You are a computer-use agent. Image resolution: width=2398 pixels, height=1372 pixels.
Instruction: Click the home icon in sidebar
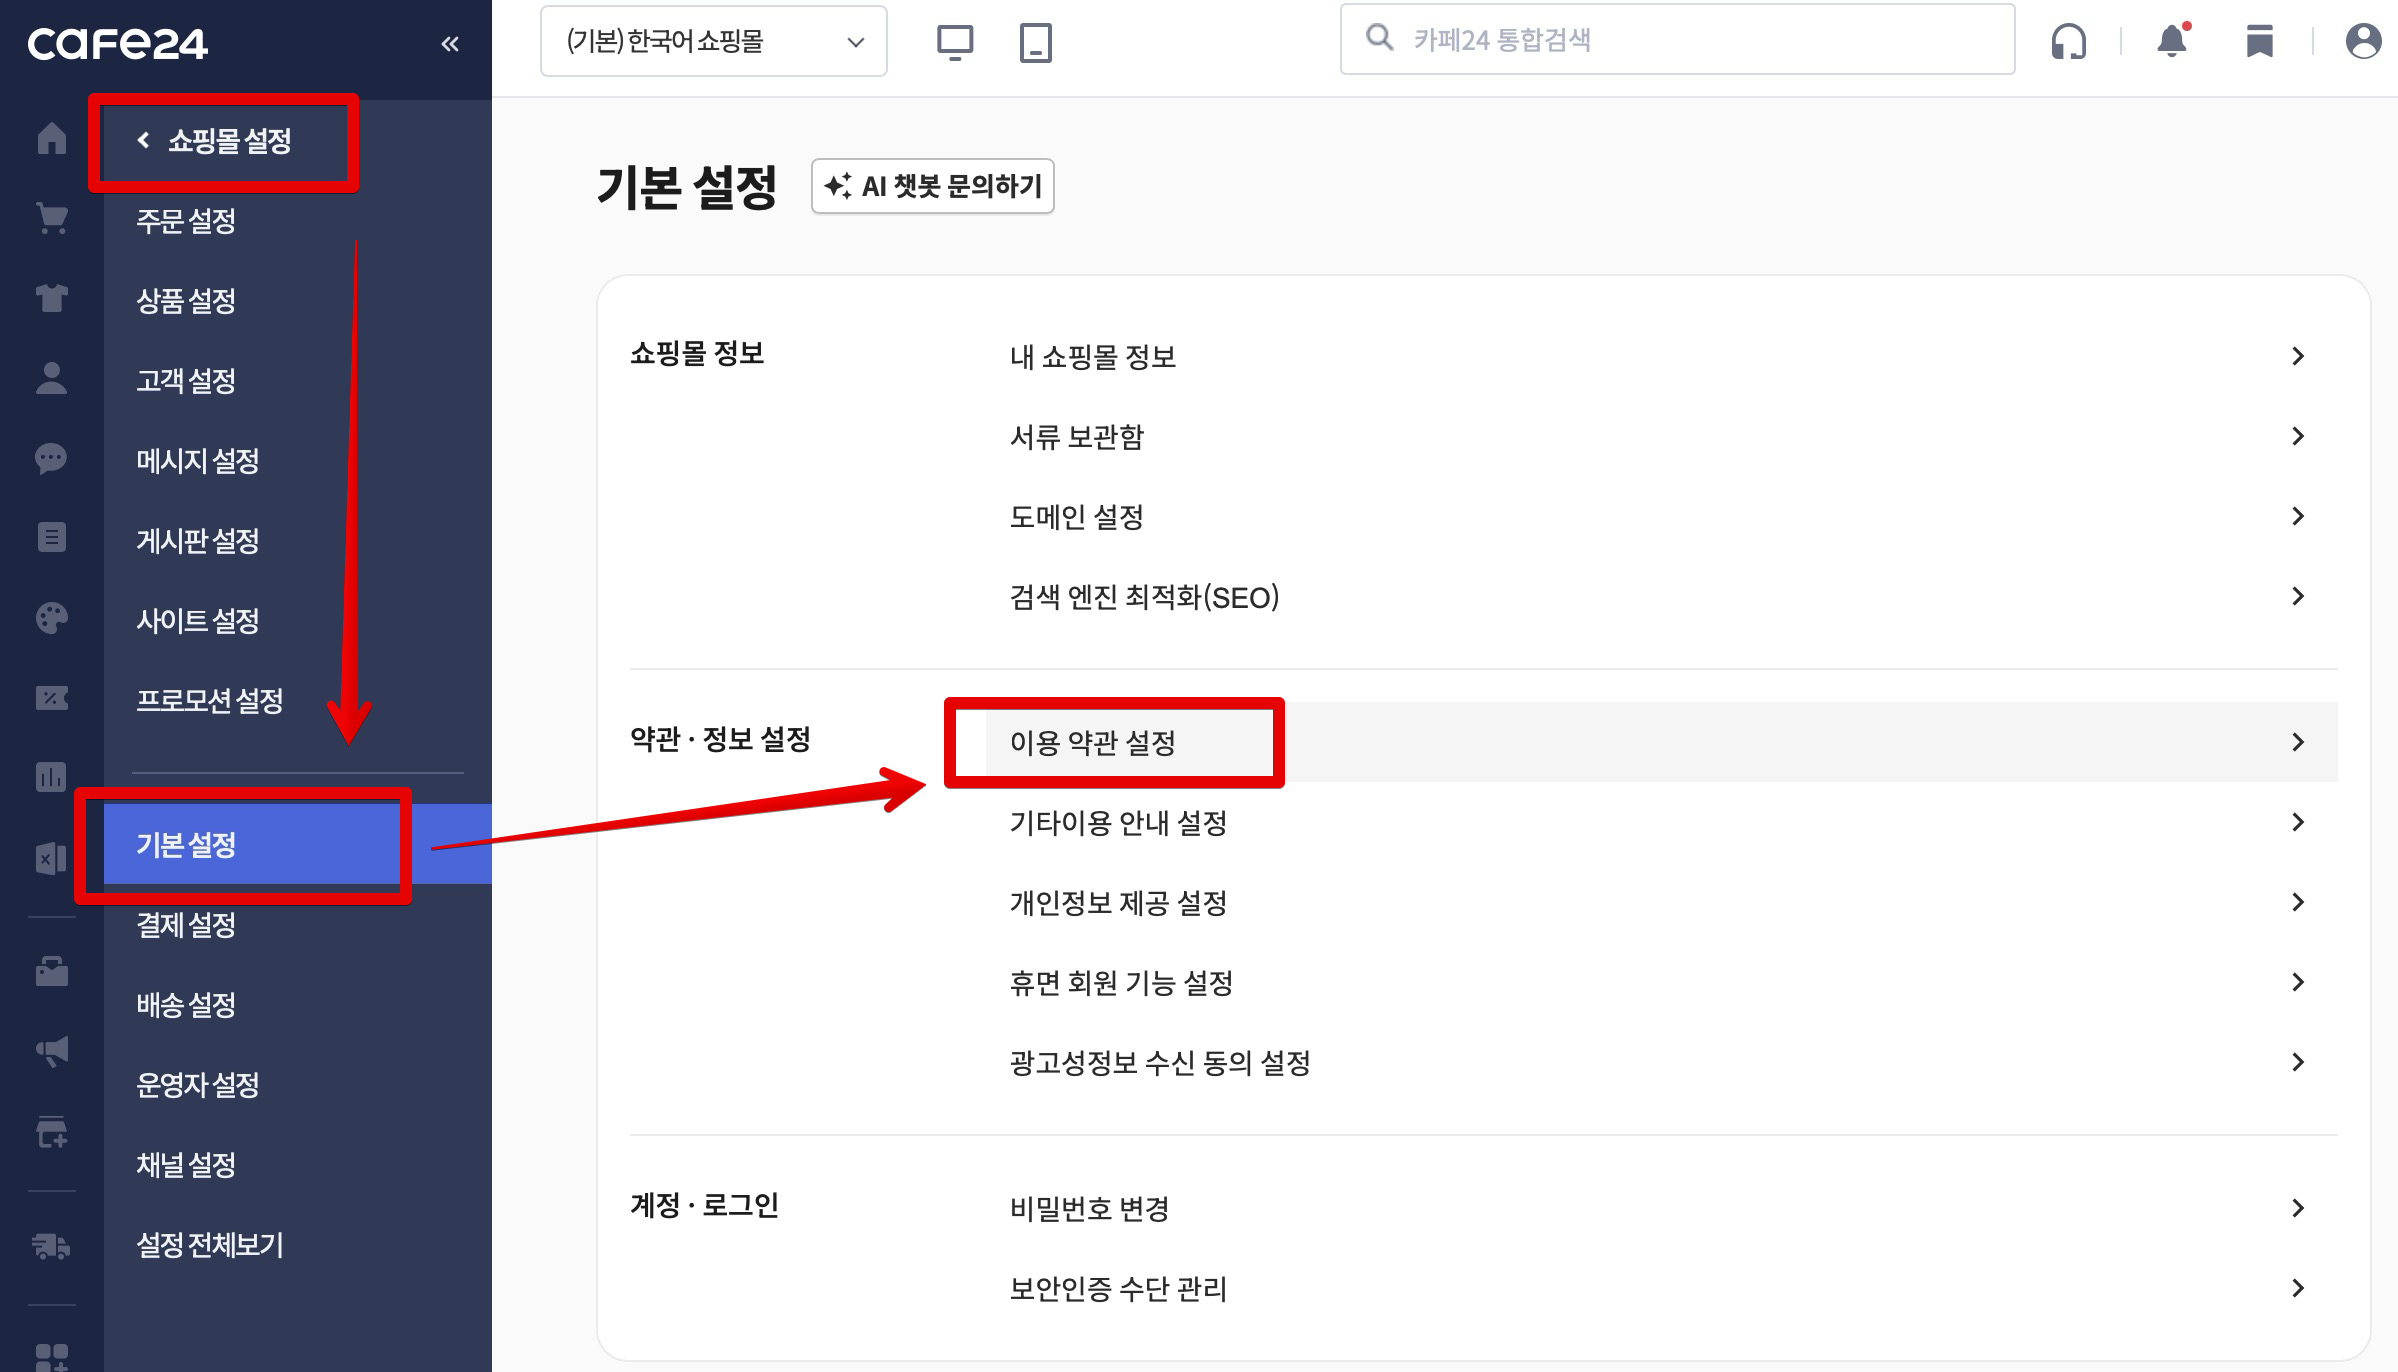click(51, 138)
